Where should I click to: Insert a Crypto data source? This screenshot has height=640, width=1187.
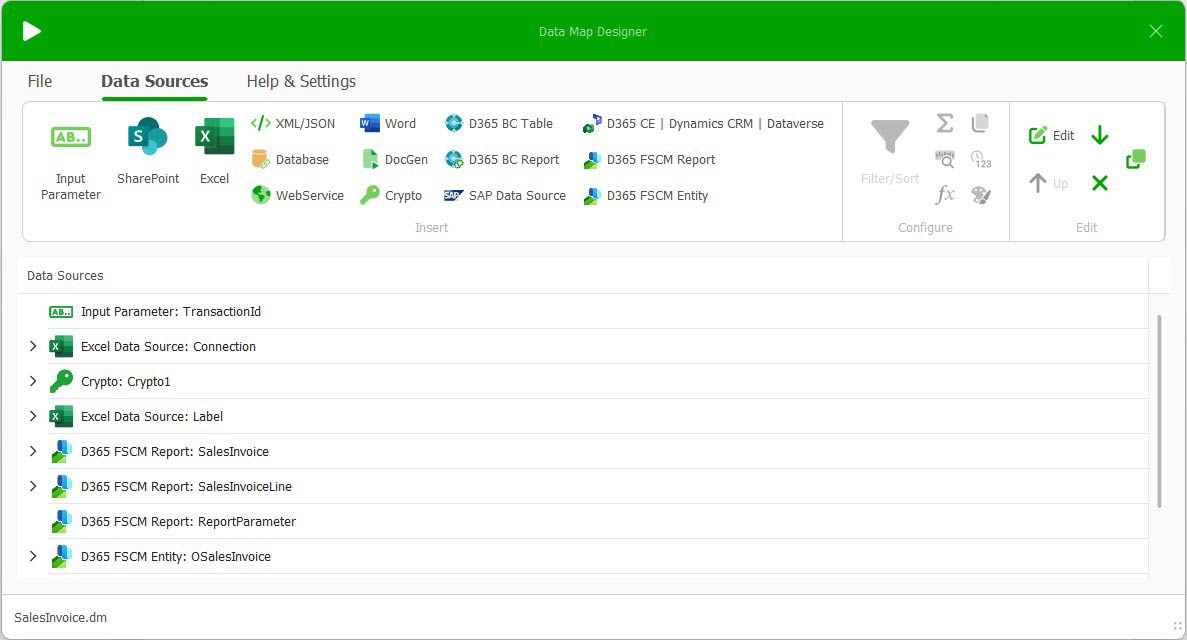coord(392,195)
